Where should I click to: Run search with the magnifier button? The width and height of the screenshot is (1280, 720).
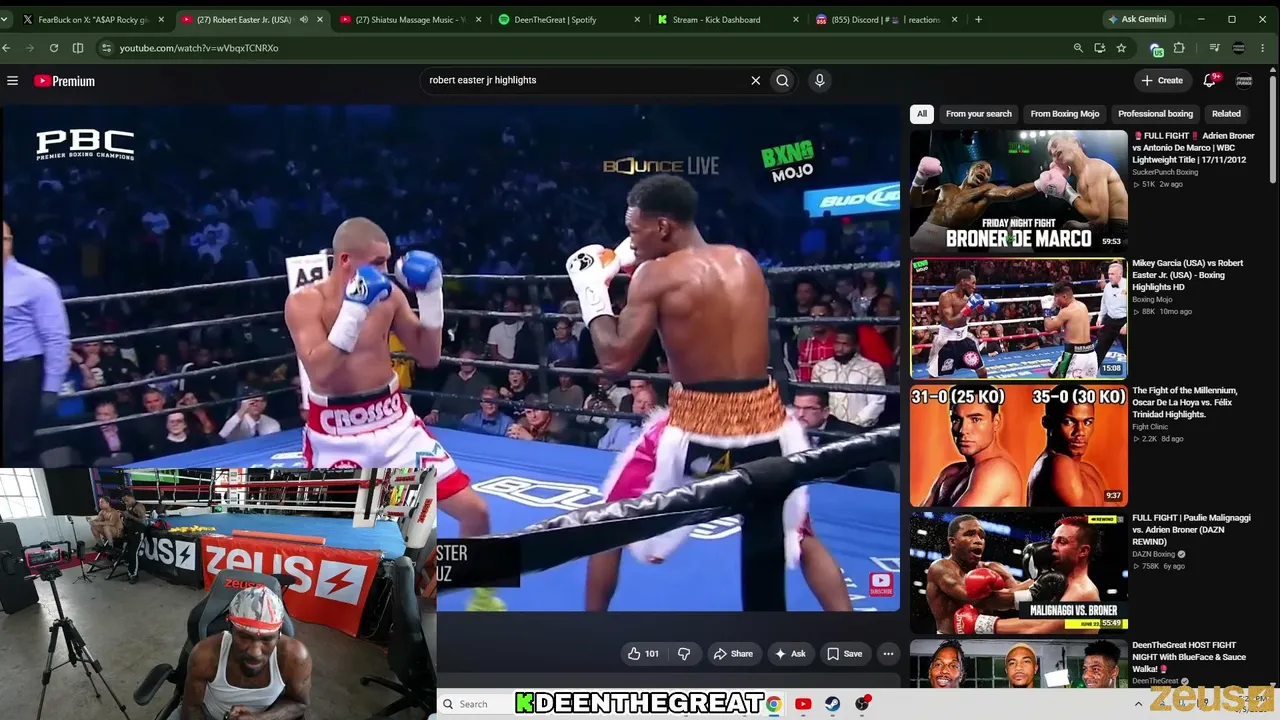782,80
